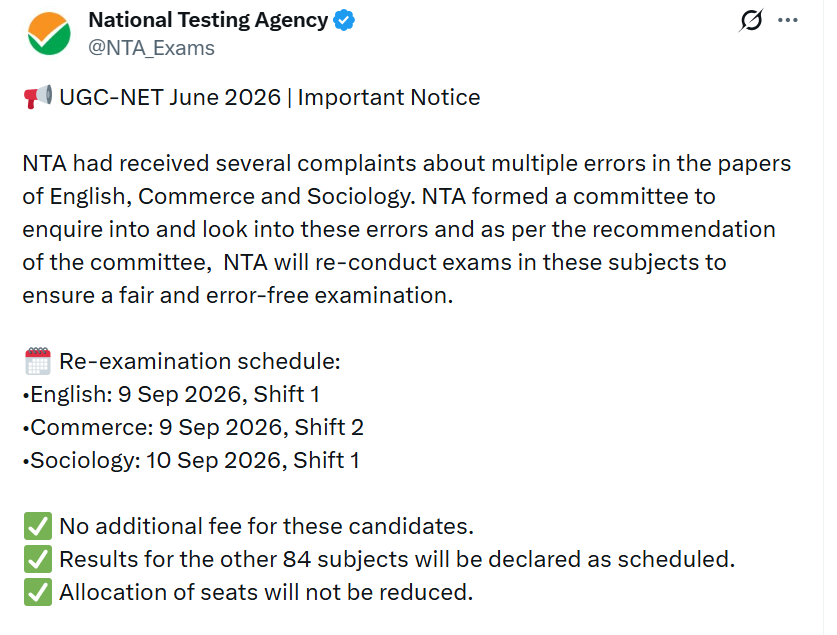Click the red megaphone emoji
This screenshot has height=635, width=837.
coord(38,97)
